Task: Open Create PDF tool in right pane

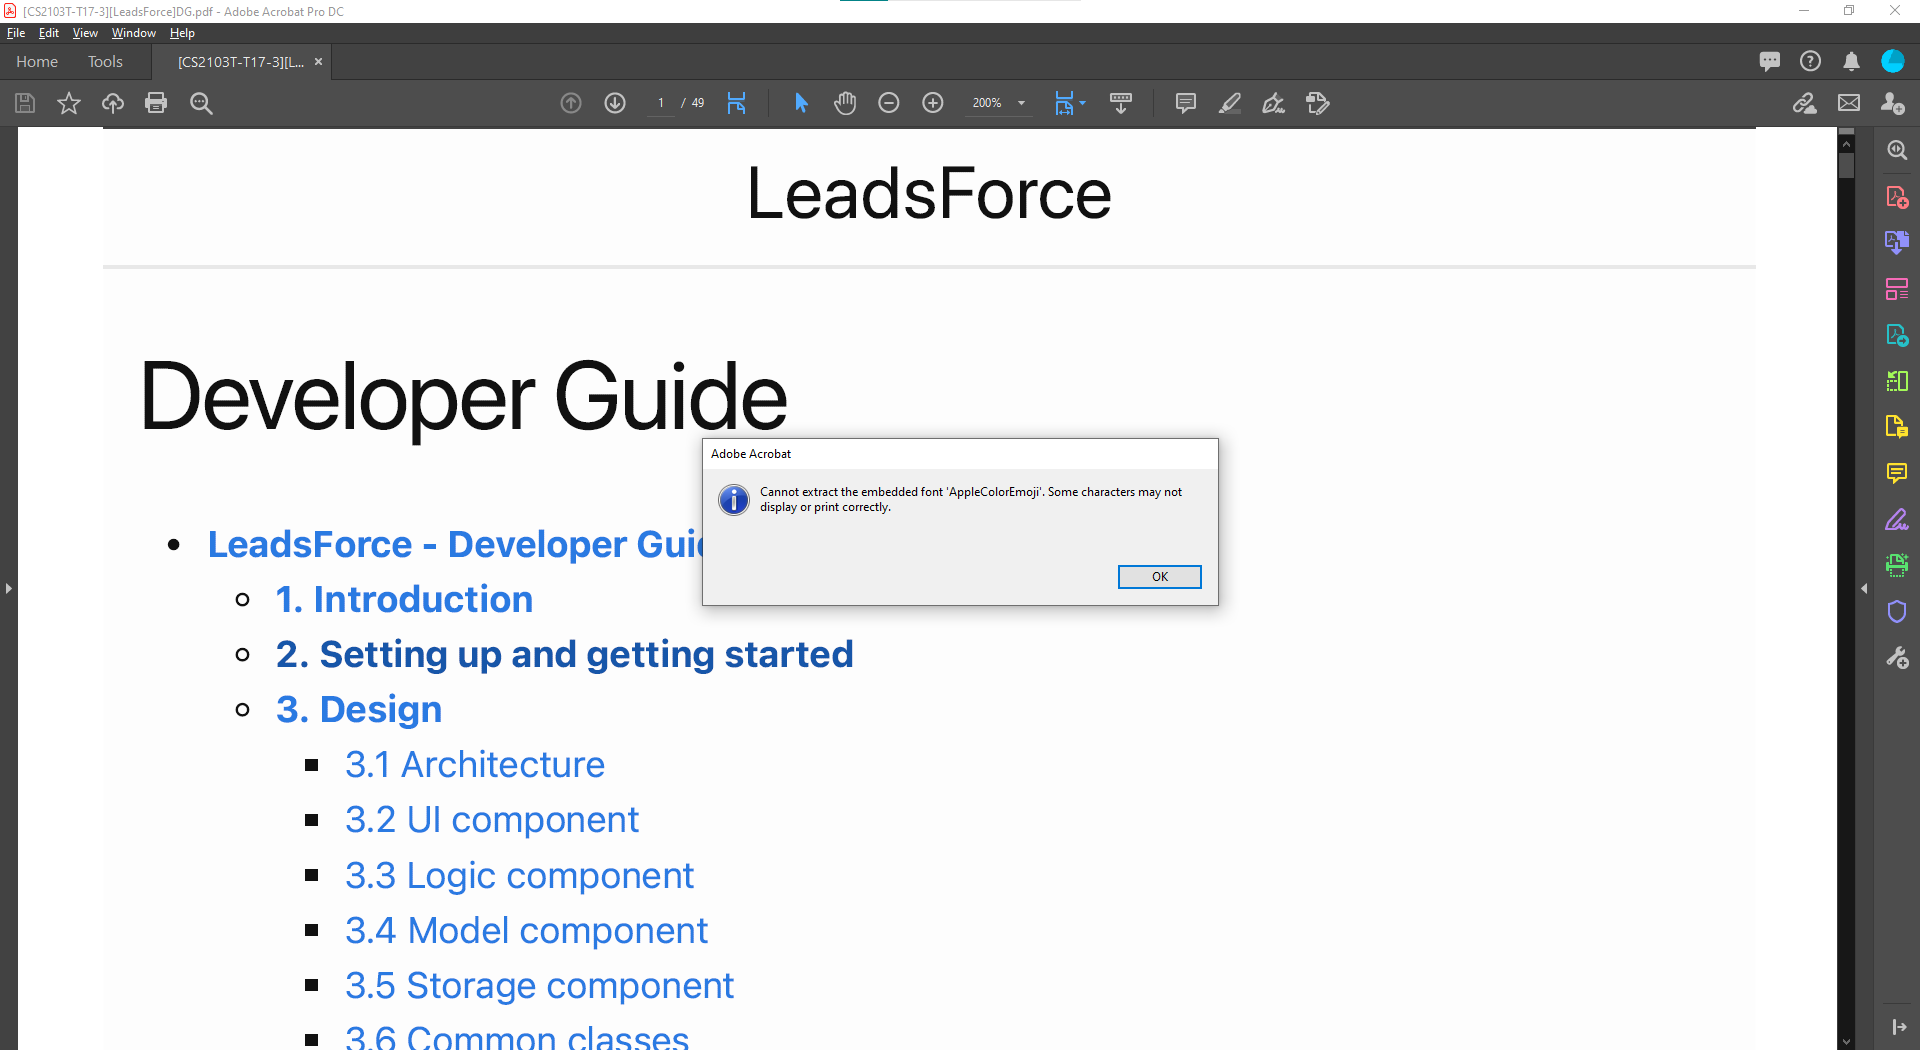Action: (1897, 197)
